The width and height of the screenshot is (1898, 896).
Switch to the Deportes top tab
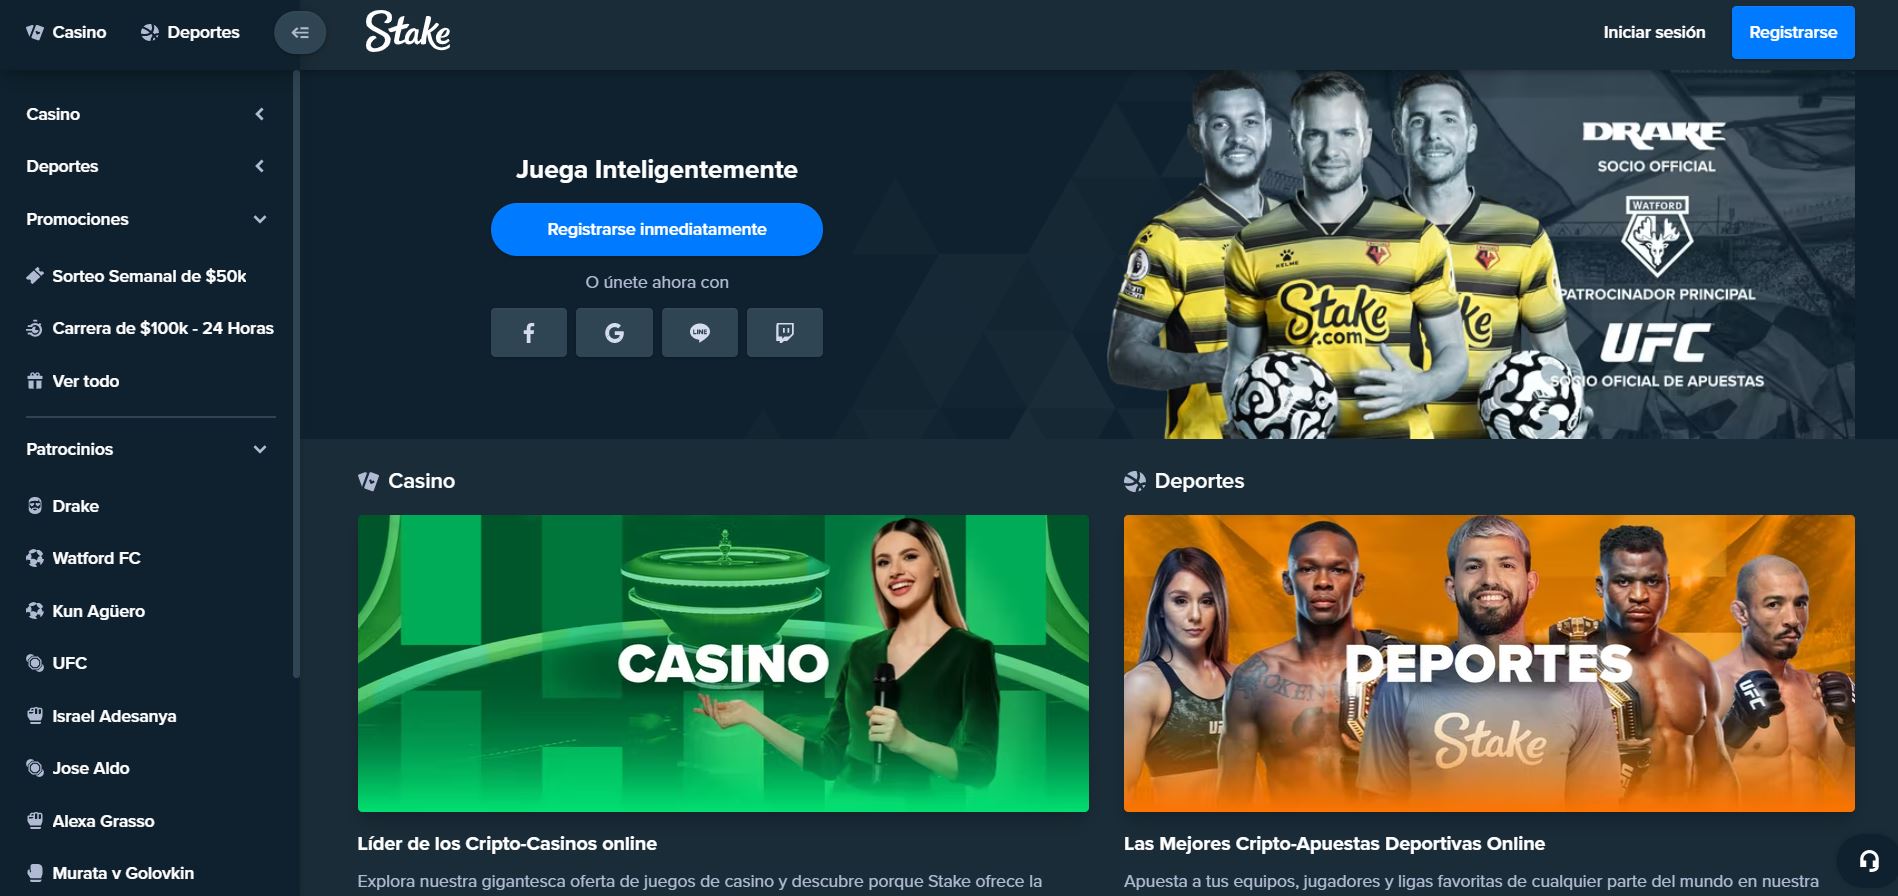click(x=190, y=32)
